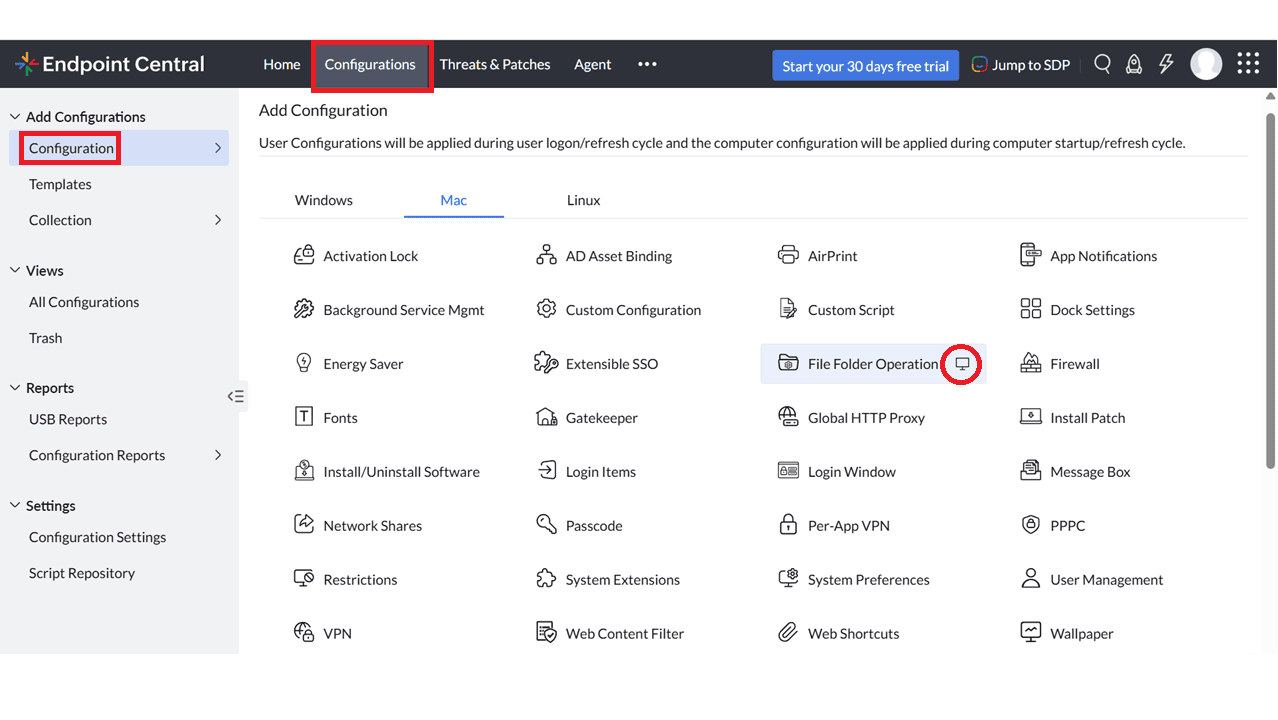
Task: Open the Configurations menu
Action: coord(370,64)
